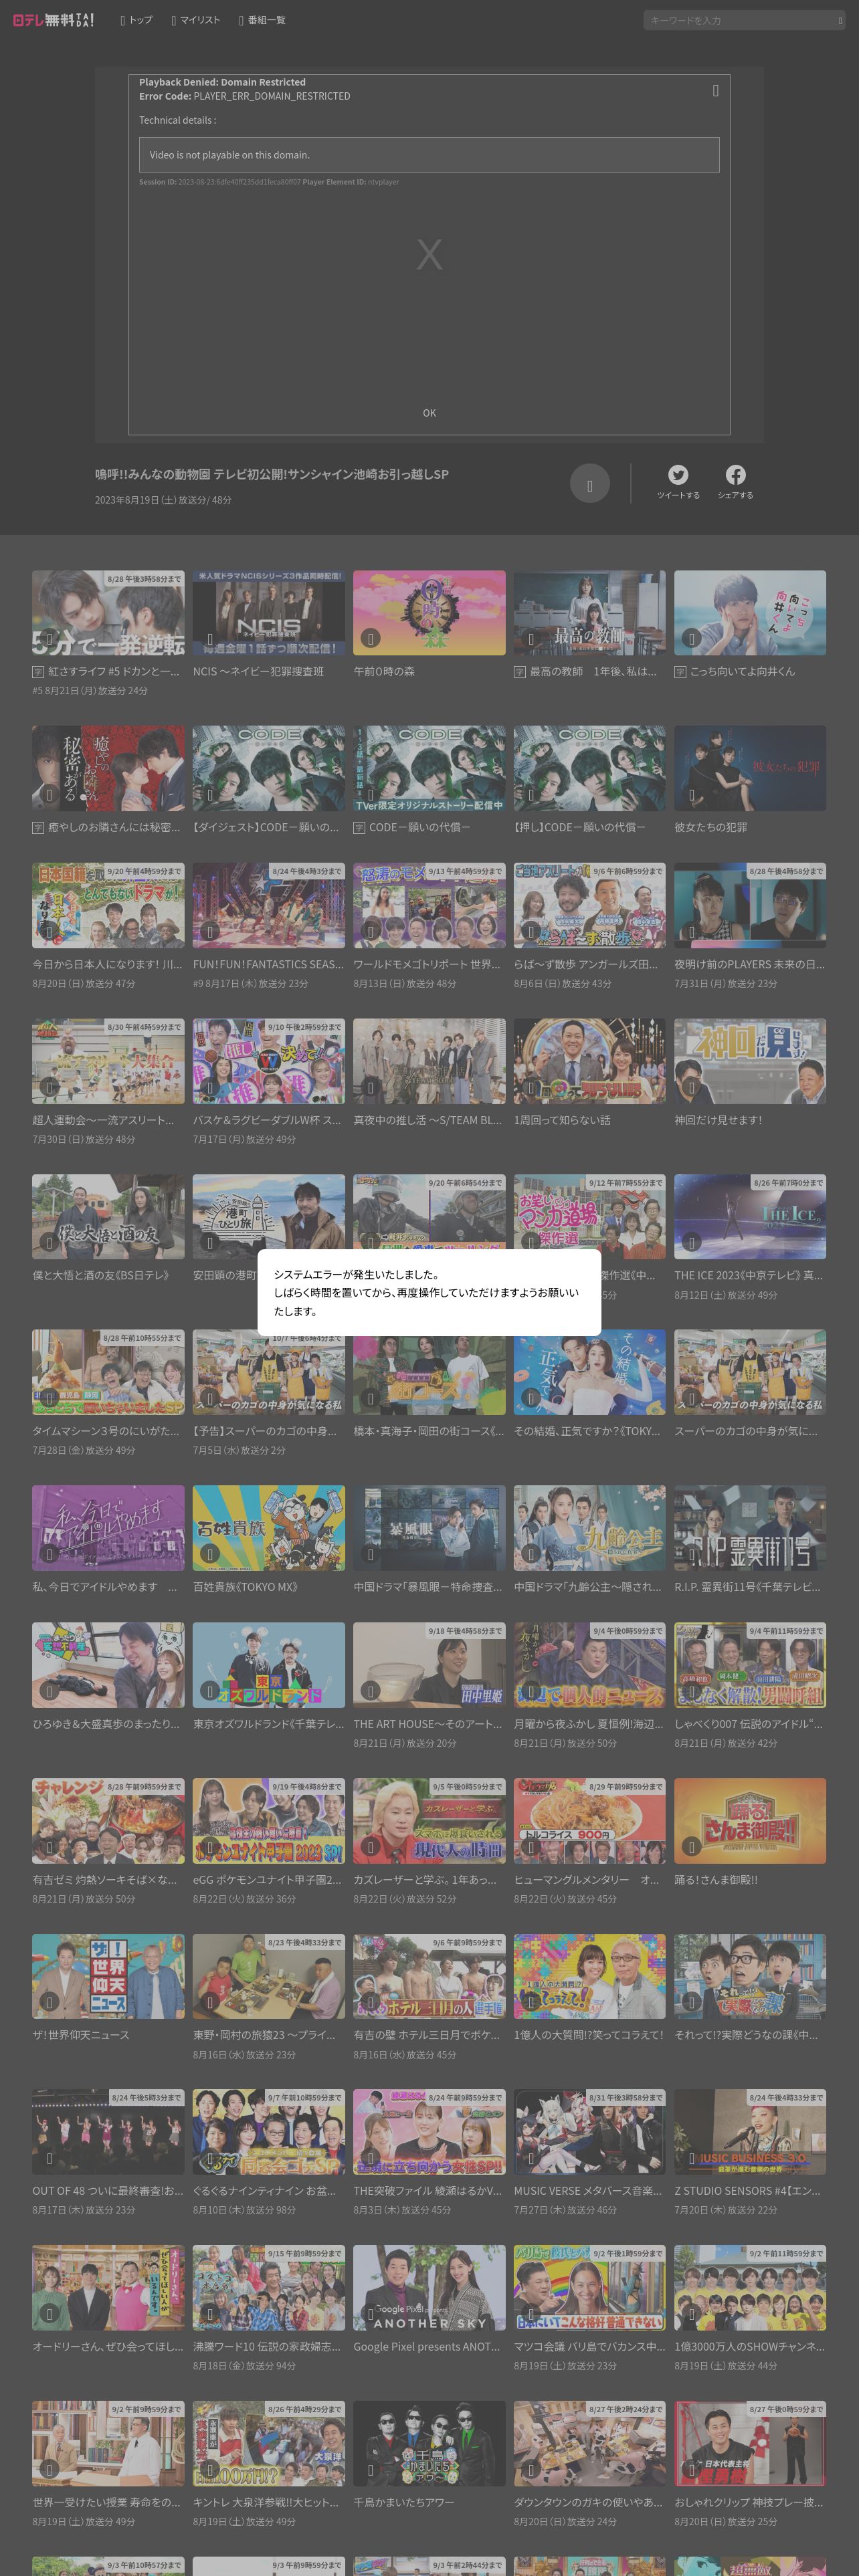
Task: Add episode to My List round button
Action: click(589, 484)
